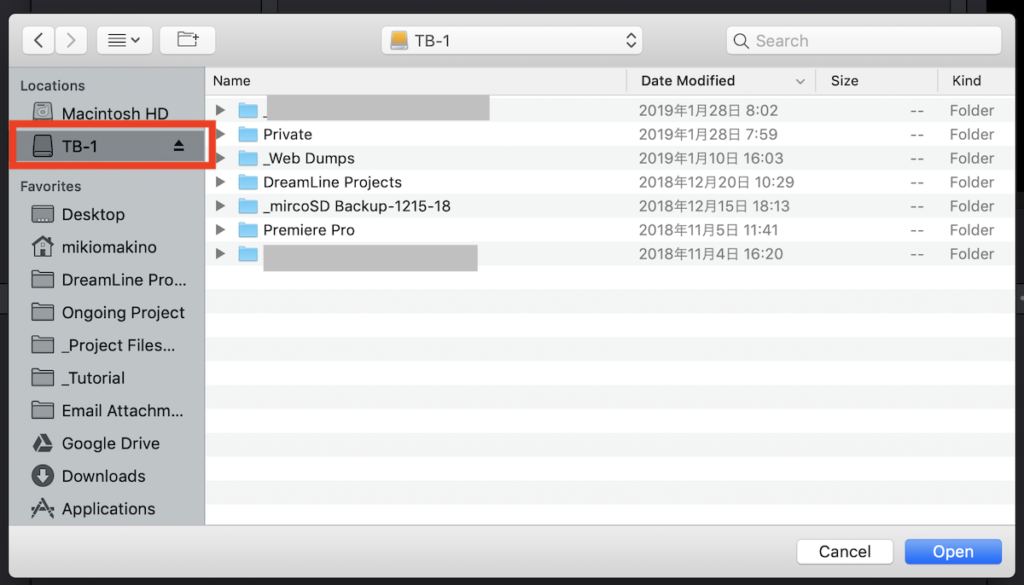
Task: Create a new folder with toolbar icon
Action: tap(187, 40)
